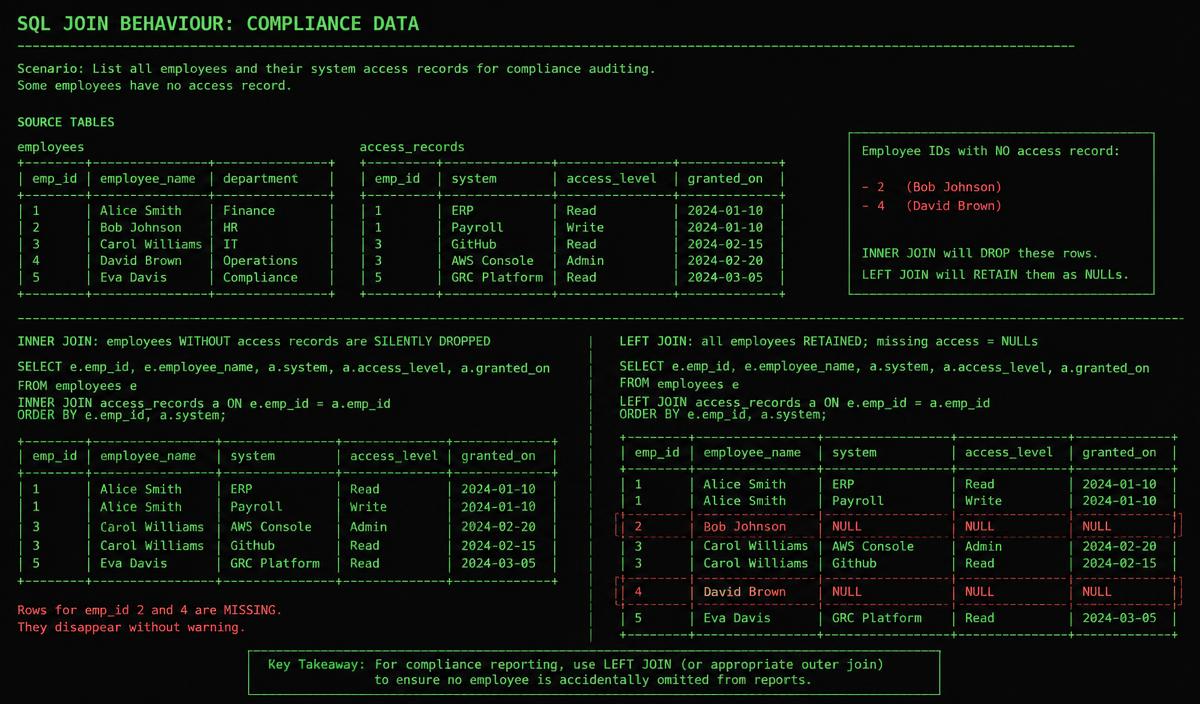Click 'Employee IDs with NO access record:' text
Viewport: 1200px width, 704px height.
pyautogui.click(x=991, y=151)
